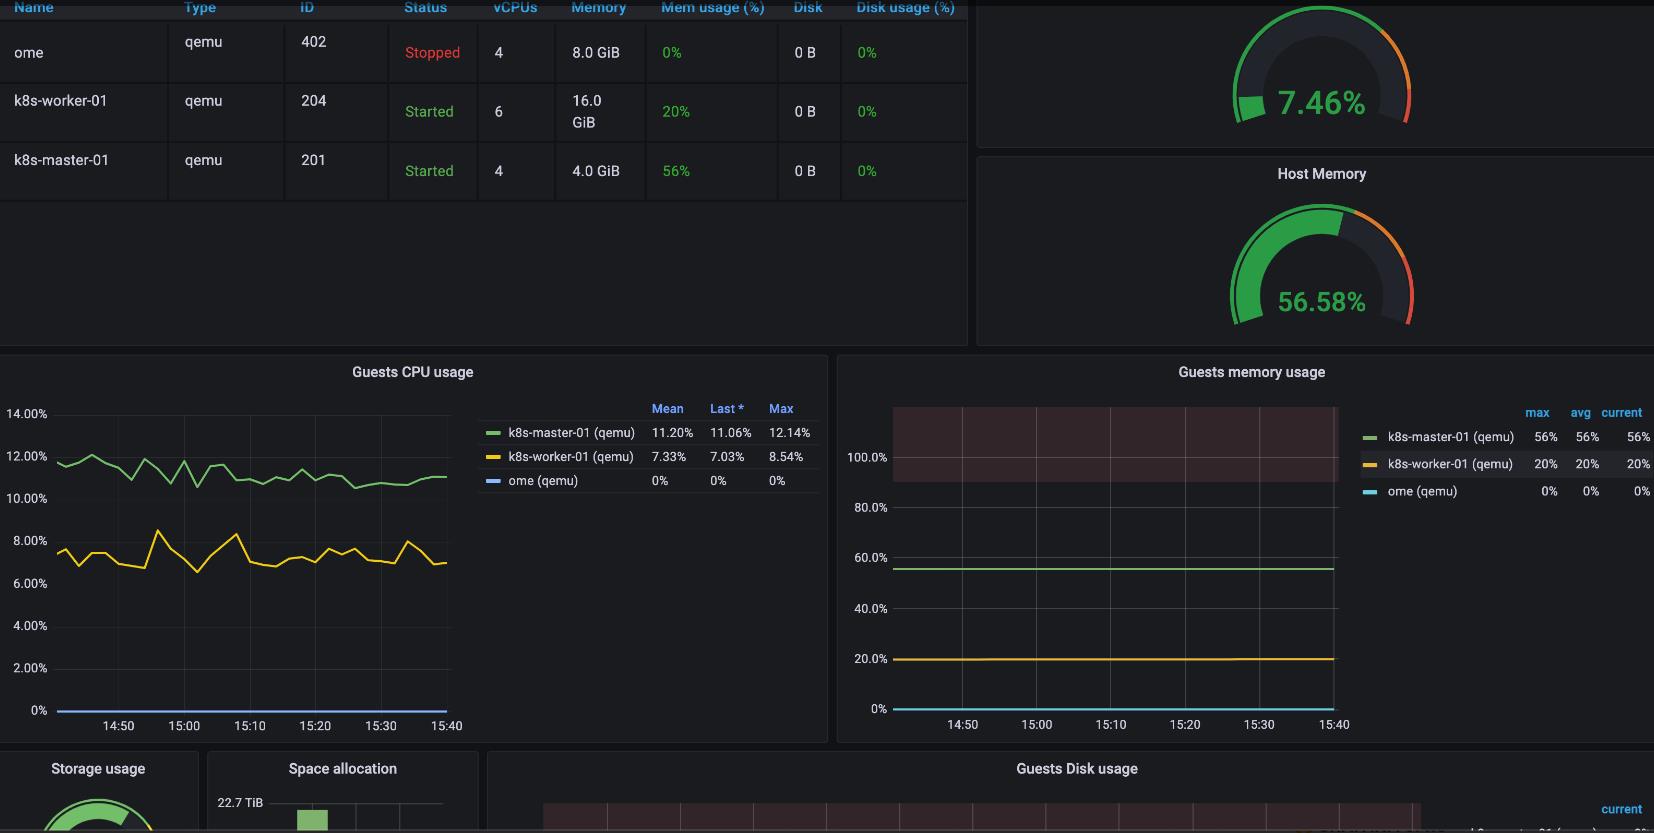Sort CPU legend by Mean
This screenshot has width=1654, height=833.
click(667, 409)
